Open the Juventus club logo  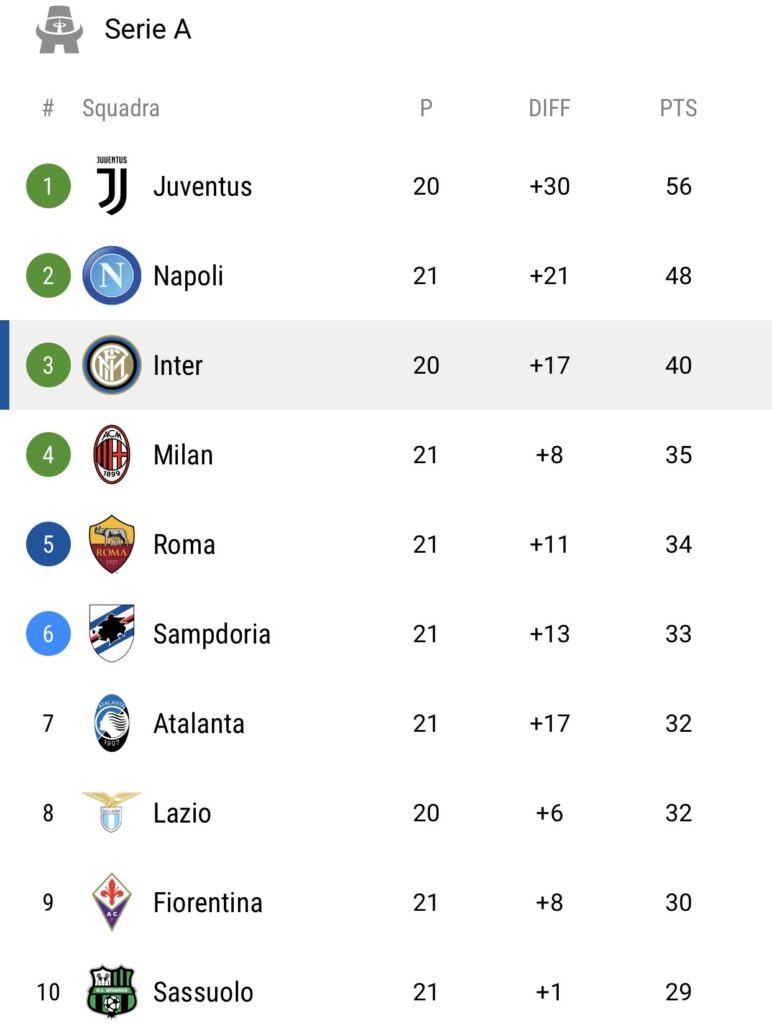coord(112,185)
